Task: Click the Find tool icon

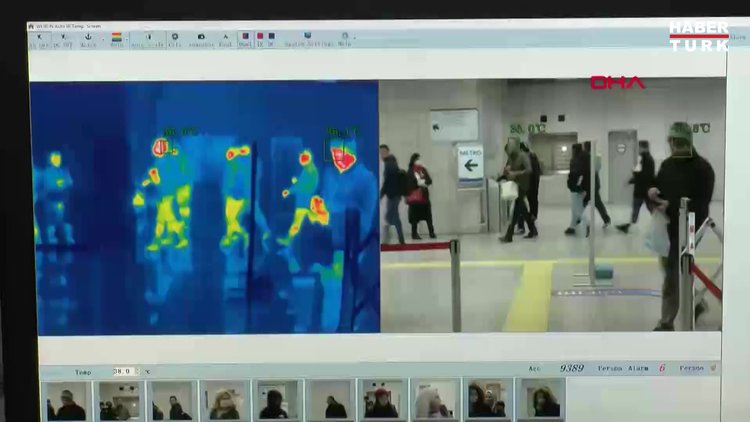Action: (x=225, y=37)
